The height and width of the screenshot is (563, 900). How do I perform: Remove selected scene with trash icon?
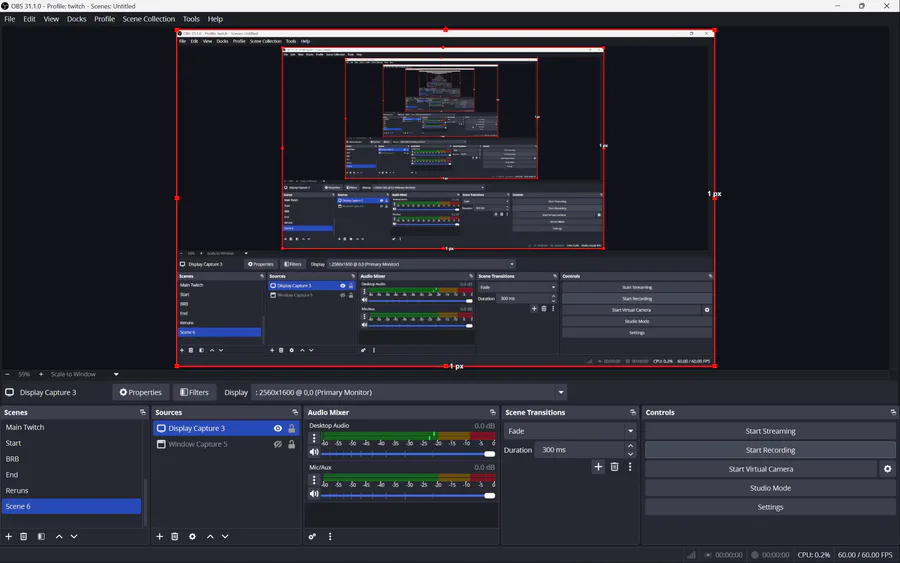[24, 536]
